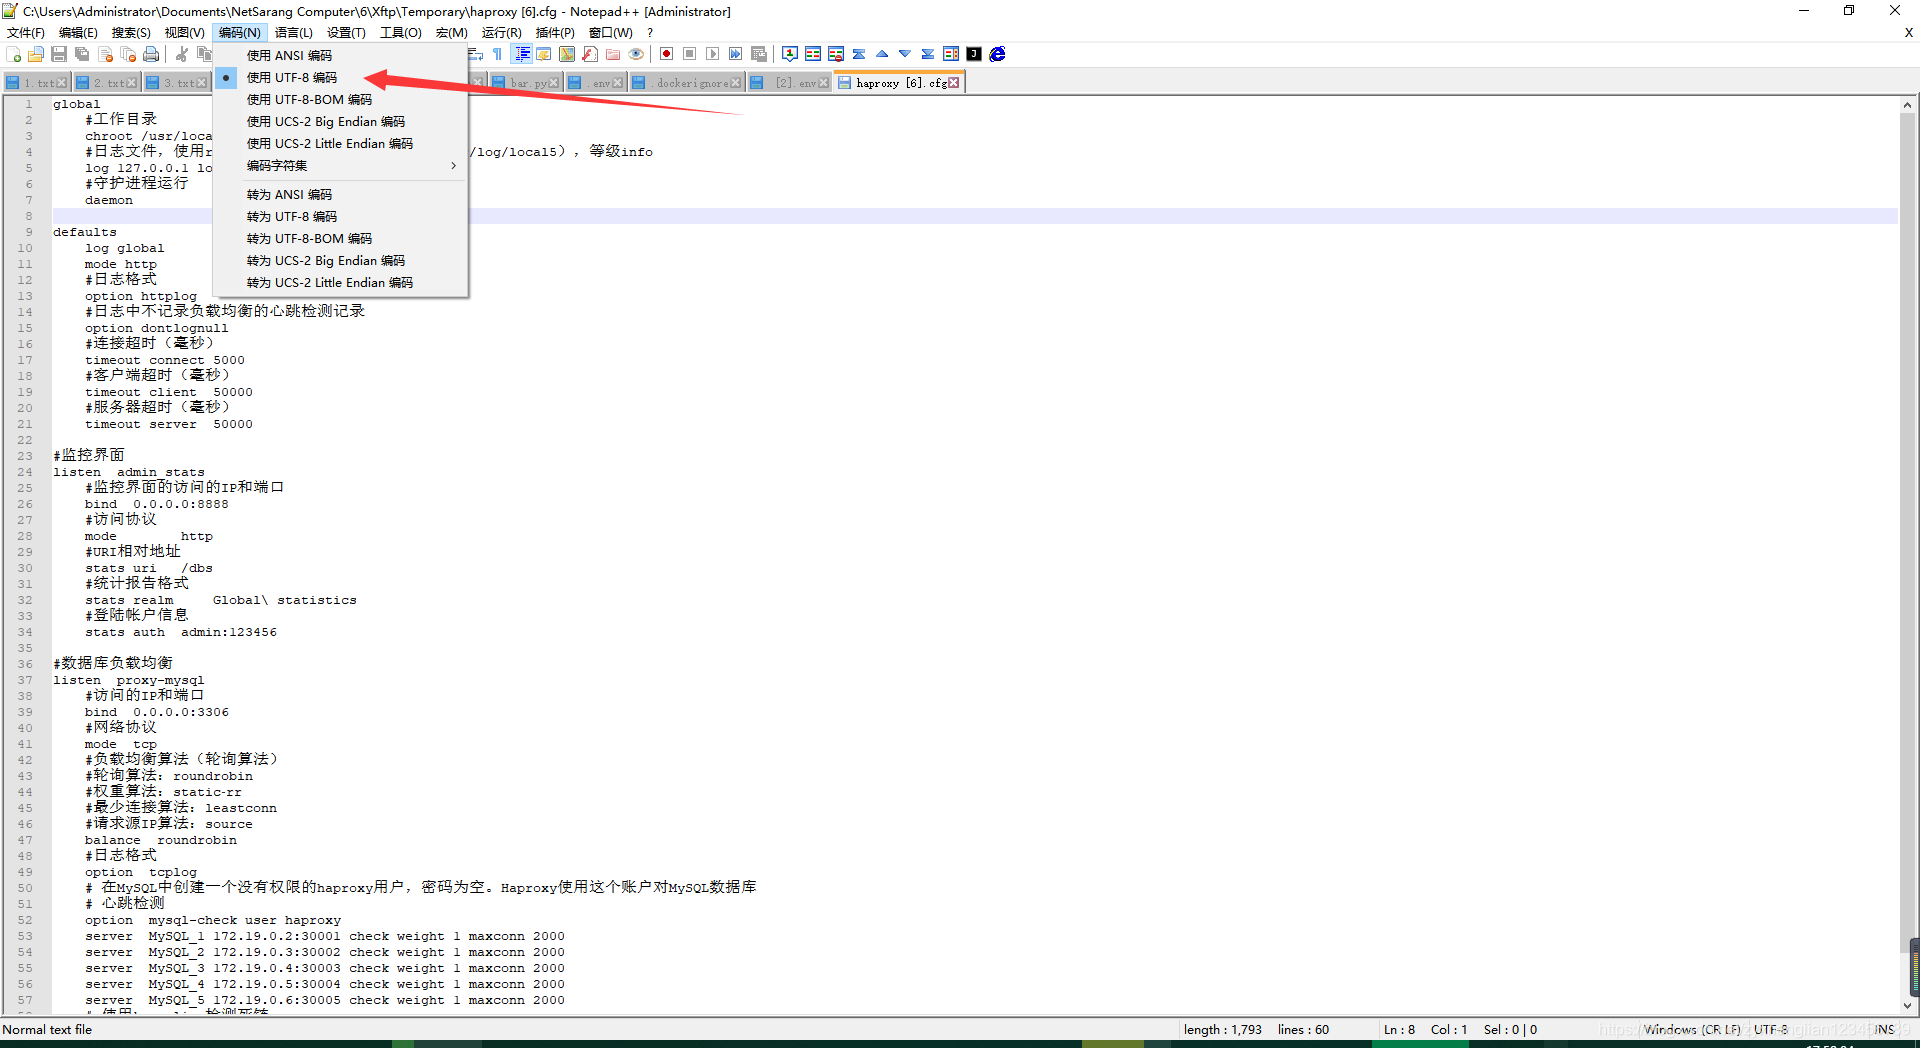Open the 编辑(E) menu
This screenshot has width=1920, height=1048.
(x=78, y=33)
